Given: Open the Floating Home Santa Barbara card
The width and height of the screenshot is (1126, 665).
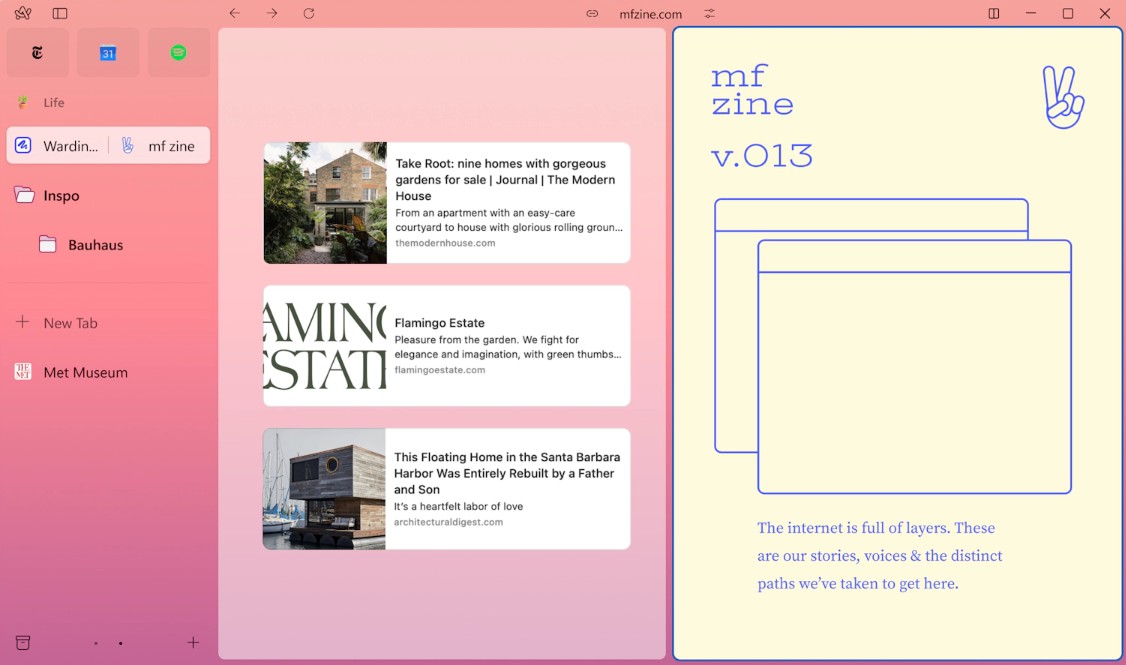Looking at the screenshot, I should pos(447,489).
